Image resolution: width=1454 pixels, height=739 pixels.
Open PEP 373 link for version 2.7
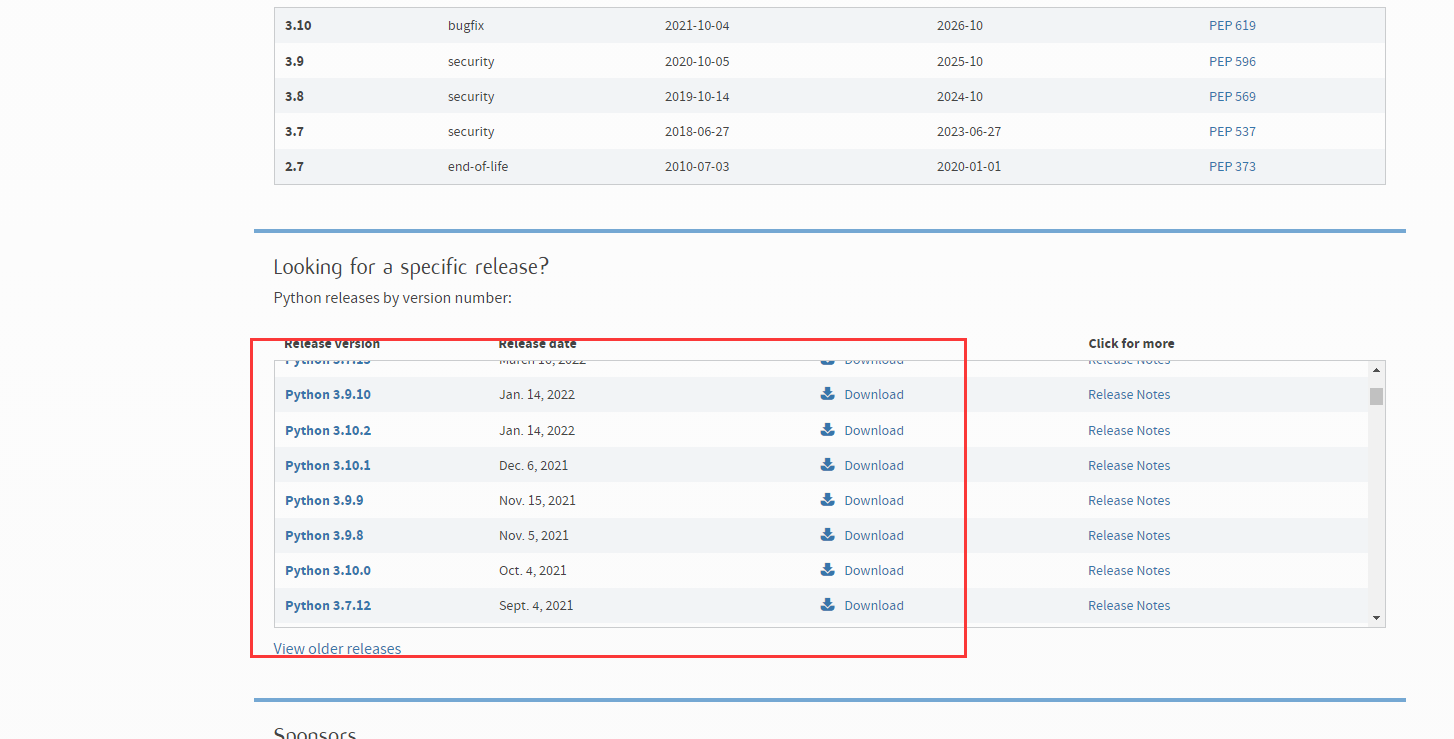point(1232,167)
